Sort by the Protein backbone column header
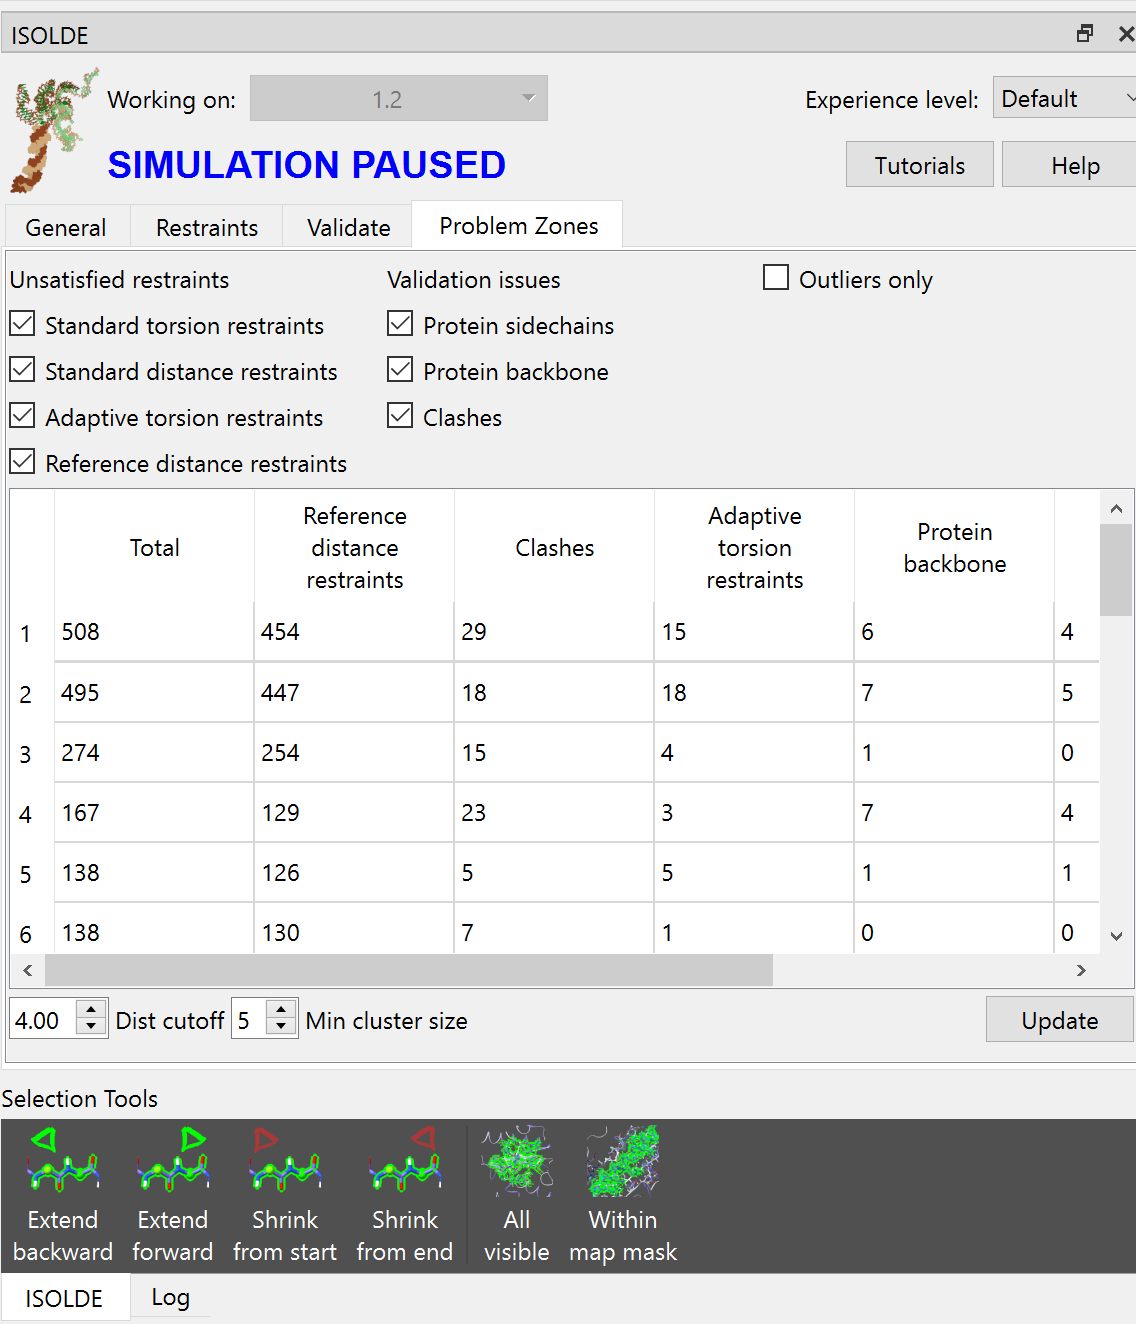This screenshot has height=1324, width=1136. point(955,547)
